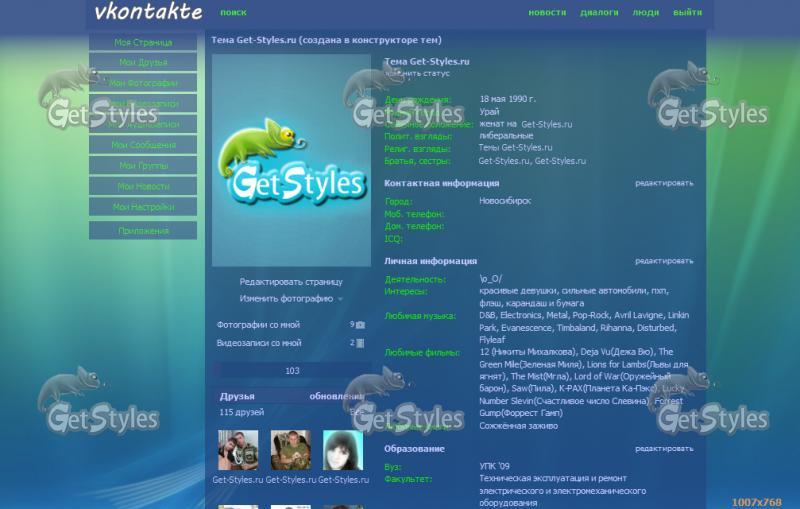Click Редактировать страницу under the avatar

pos(291,282)
